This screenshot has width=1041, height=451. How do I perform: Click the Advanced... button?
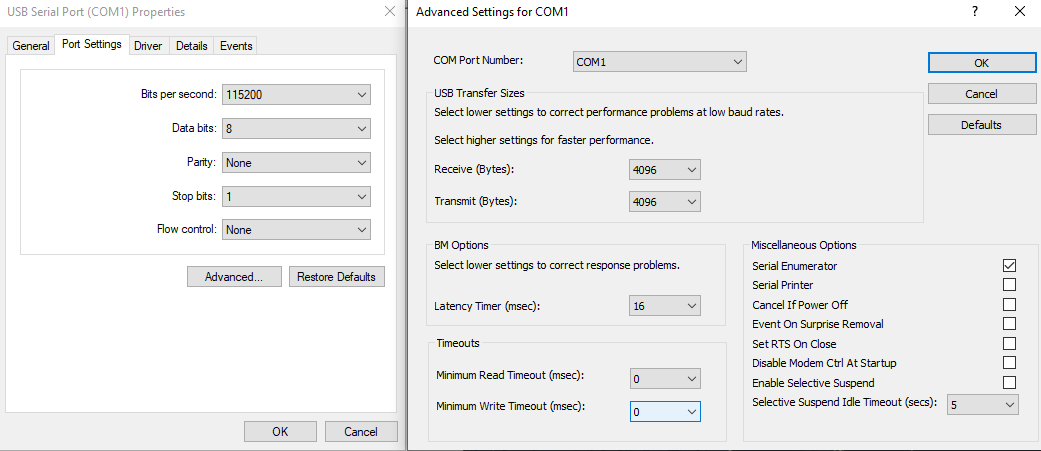[234, 277]
